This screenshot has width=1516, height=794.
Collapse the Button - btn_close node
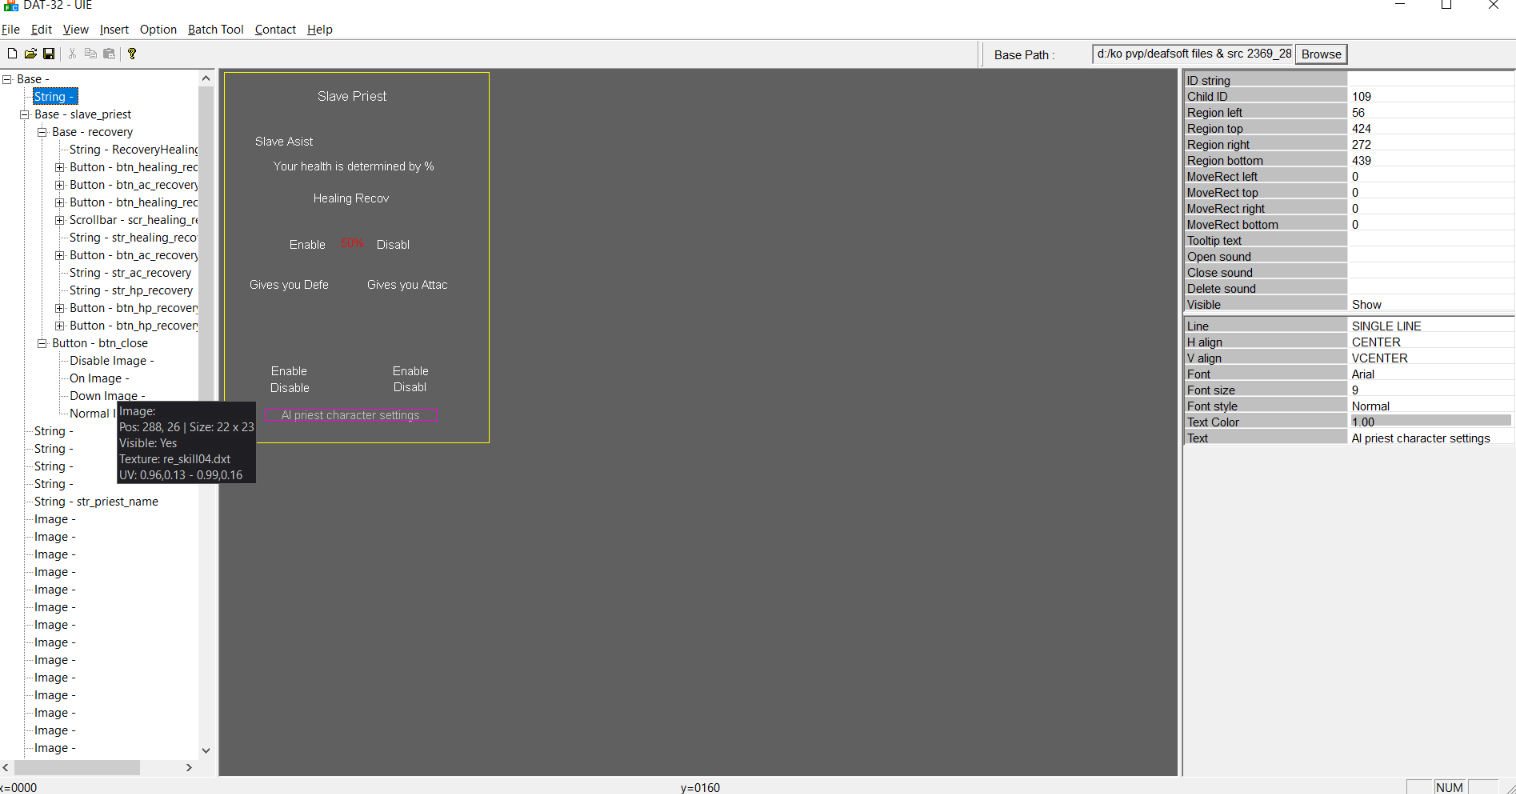[43, 343]
